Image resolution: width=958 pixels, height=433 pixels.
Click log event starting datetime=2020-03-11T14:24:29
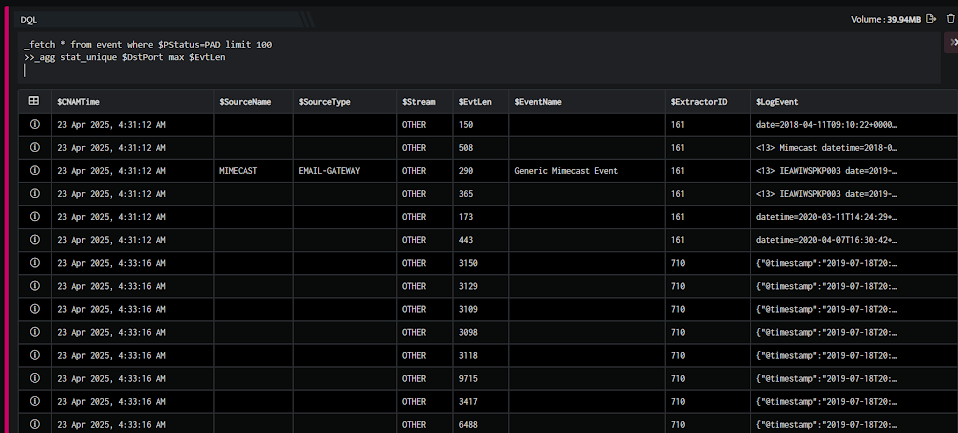pos(828,217)
